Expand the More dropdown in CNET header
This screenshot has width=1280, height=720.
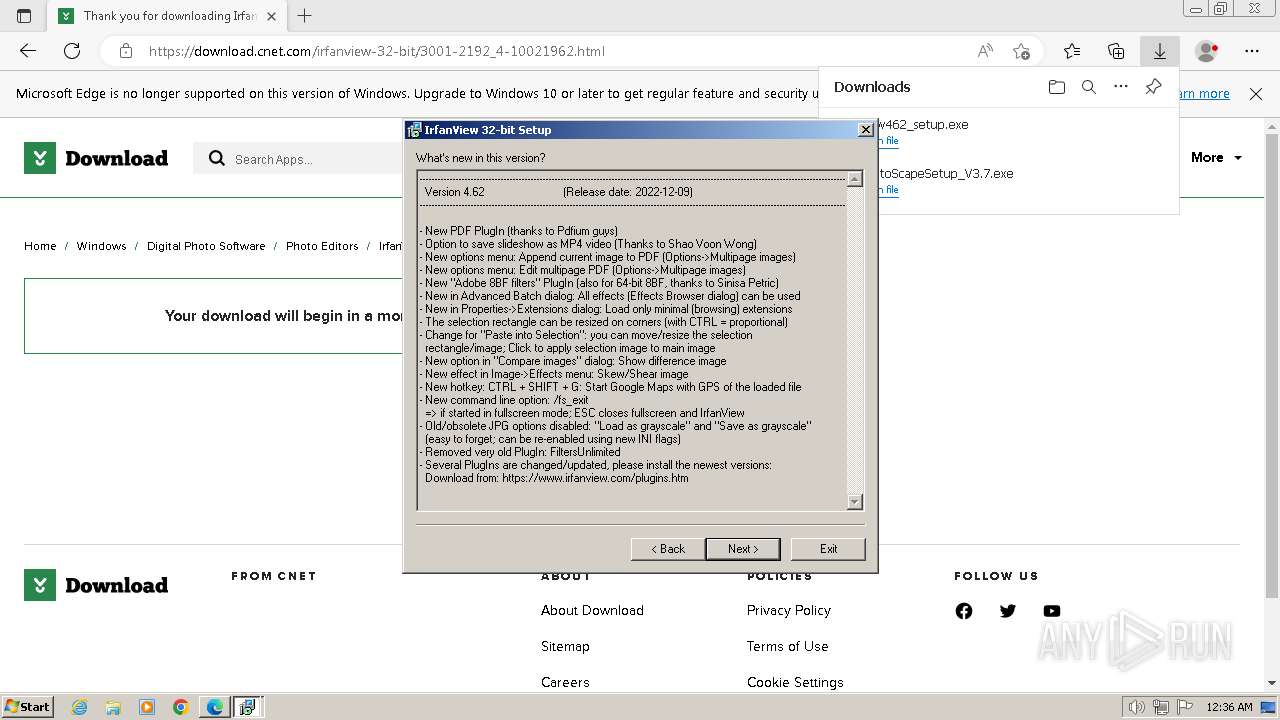pos(1216,158)
